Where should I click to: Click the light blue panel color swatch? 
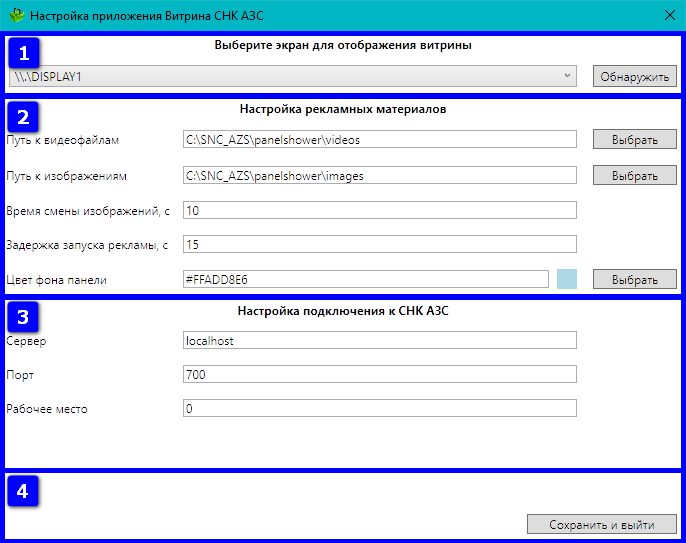point(567,279)
